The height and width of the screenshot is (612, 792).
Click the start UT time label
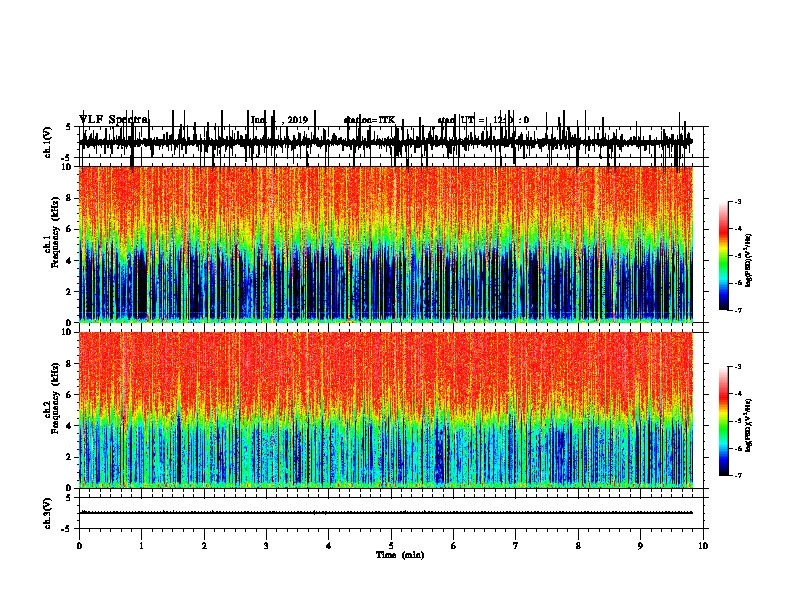click(x=483, y=120)
